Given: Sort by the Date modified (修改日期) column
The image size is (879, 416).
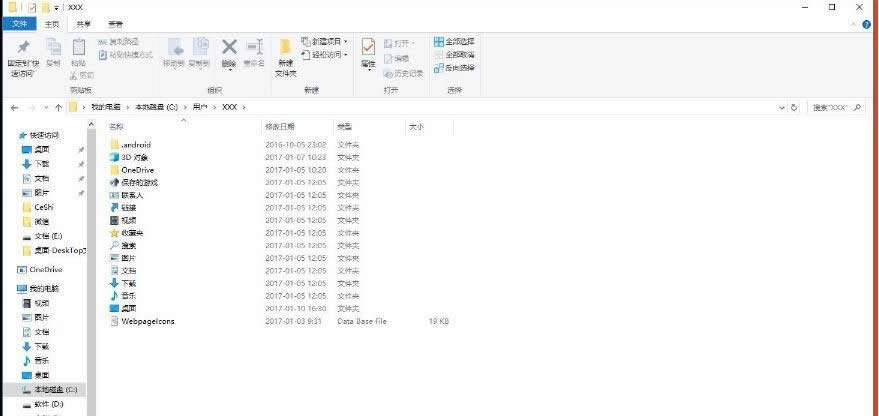Looking at the screenshot, I should coord(280,127).
